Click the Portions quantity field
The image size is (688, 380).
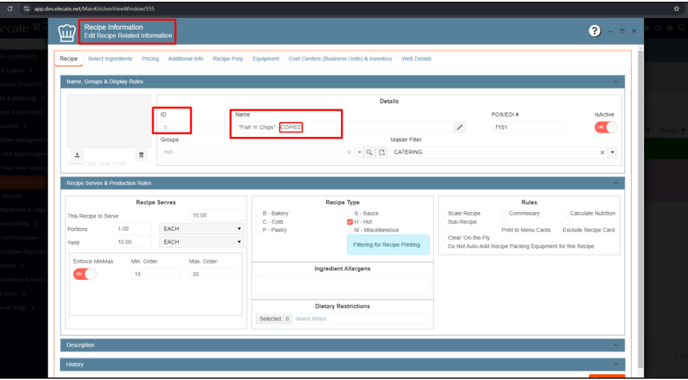coord(133,229)
